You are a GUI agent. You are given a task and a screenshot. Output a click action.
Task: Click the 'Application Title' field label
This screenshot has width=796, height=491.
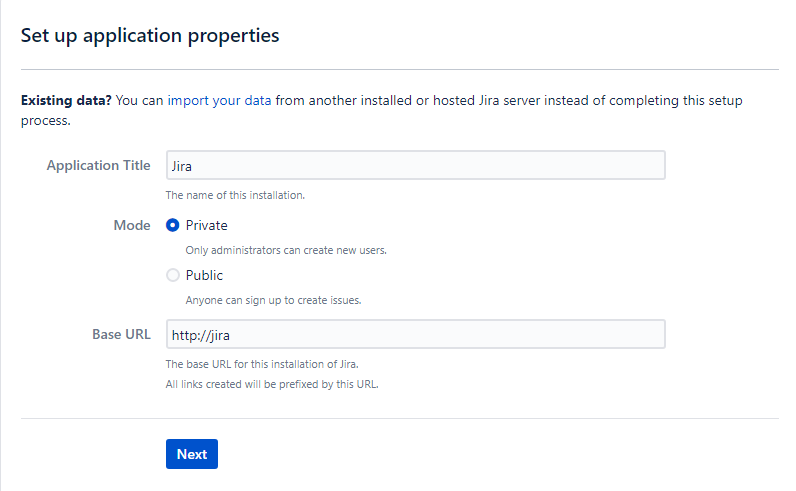click(x=98, y=165)
